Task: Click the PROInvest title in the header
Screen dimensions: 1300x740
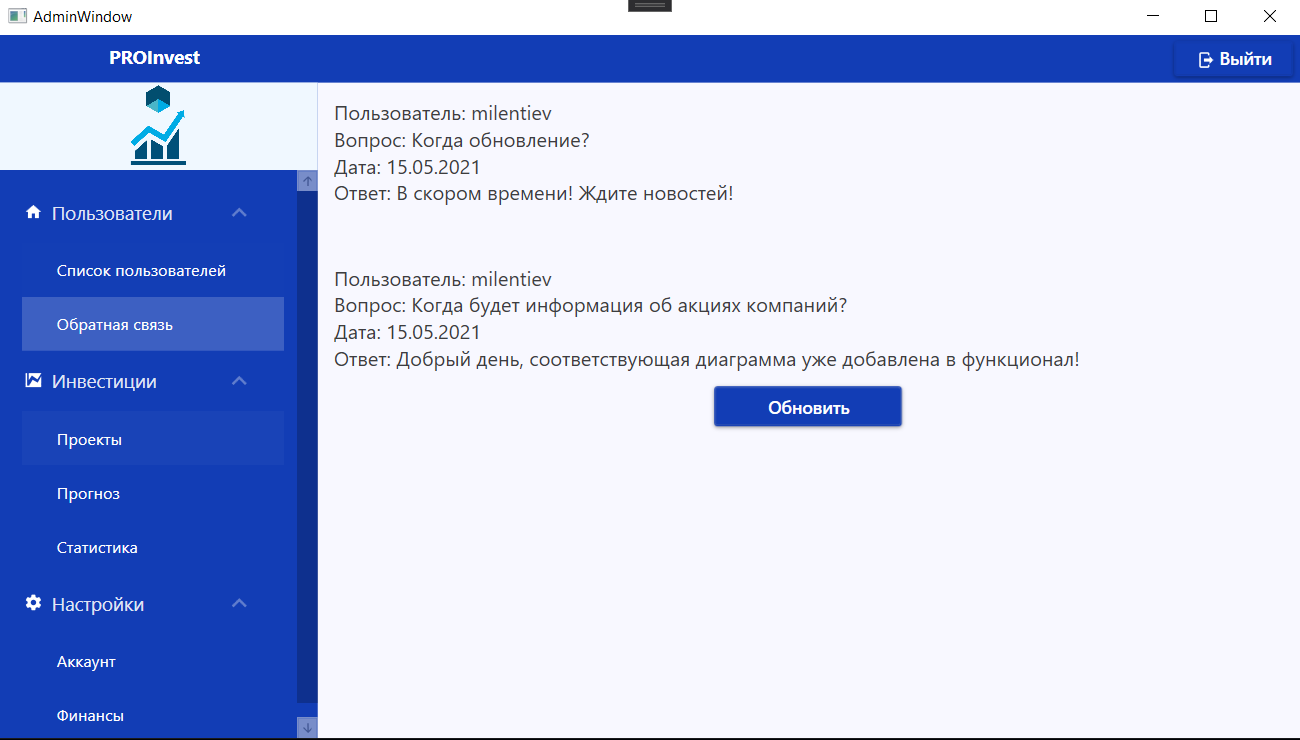Action: [x=155, y=58]
